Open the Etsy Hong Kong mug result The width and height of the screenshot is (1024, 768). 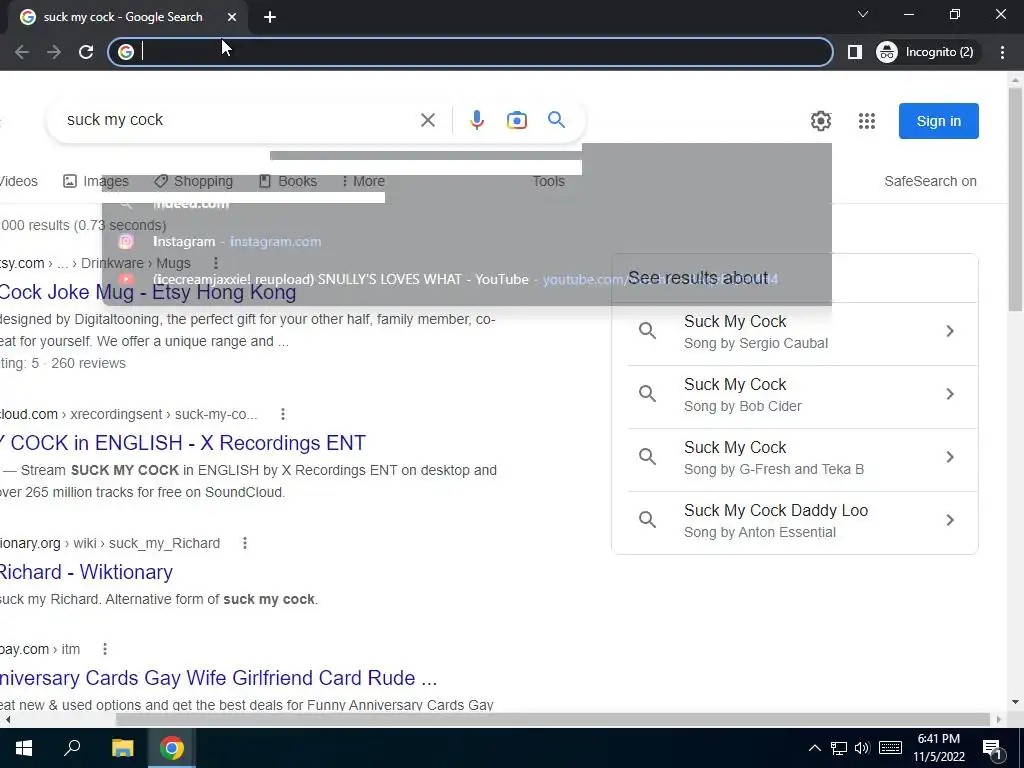click(x=148, y=292)
